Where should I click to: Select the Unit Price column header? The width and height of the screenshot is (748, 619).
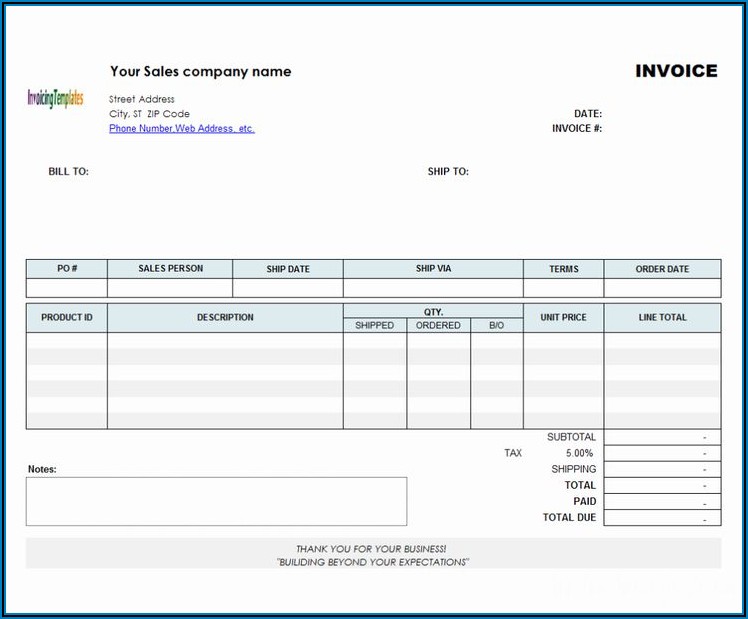point(563,318)
